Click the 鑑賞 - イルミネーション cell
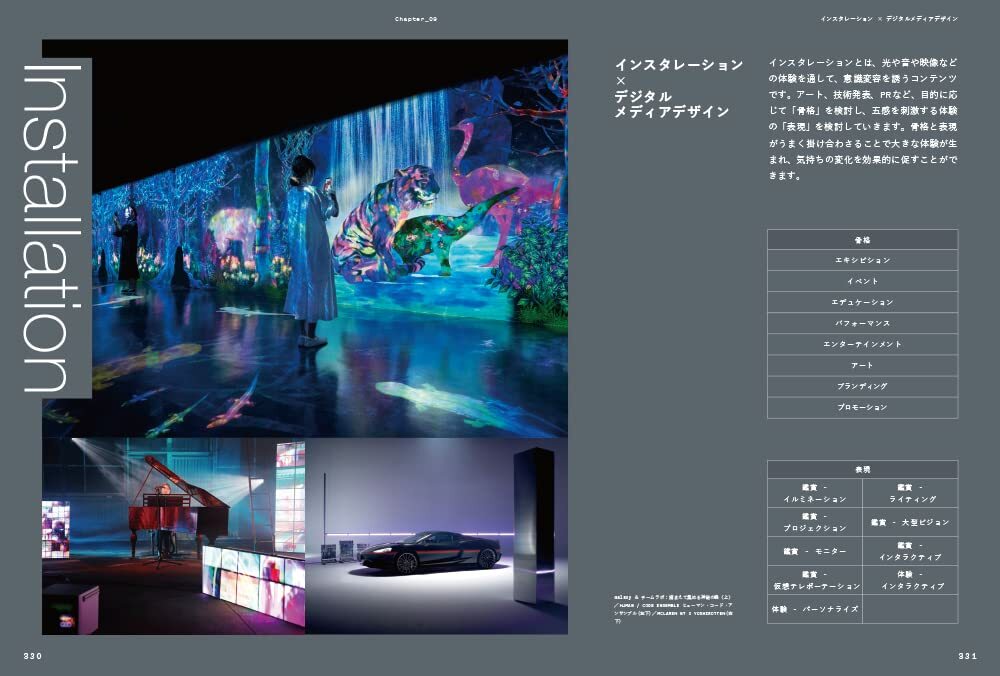 (x=814, y=493)
